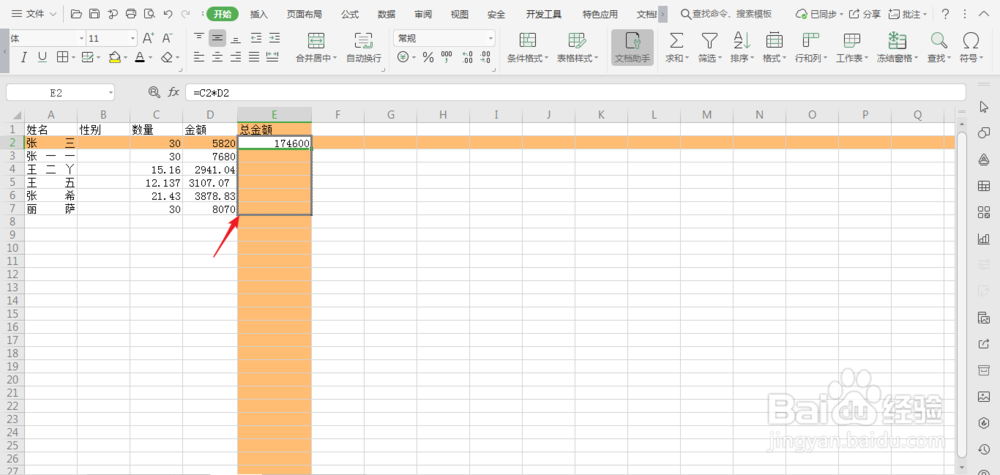Toggle justify alignment
Screen dimensions: 1000x475
pos(254,57)
